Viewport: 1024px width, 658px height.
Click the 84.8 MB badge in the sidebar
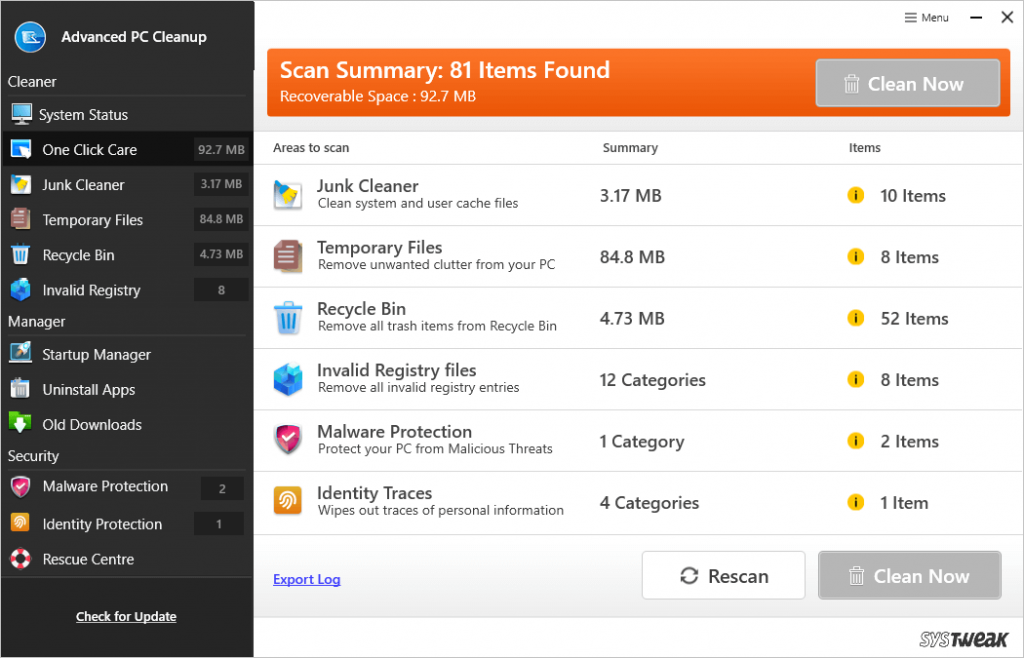point(221,219)
